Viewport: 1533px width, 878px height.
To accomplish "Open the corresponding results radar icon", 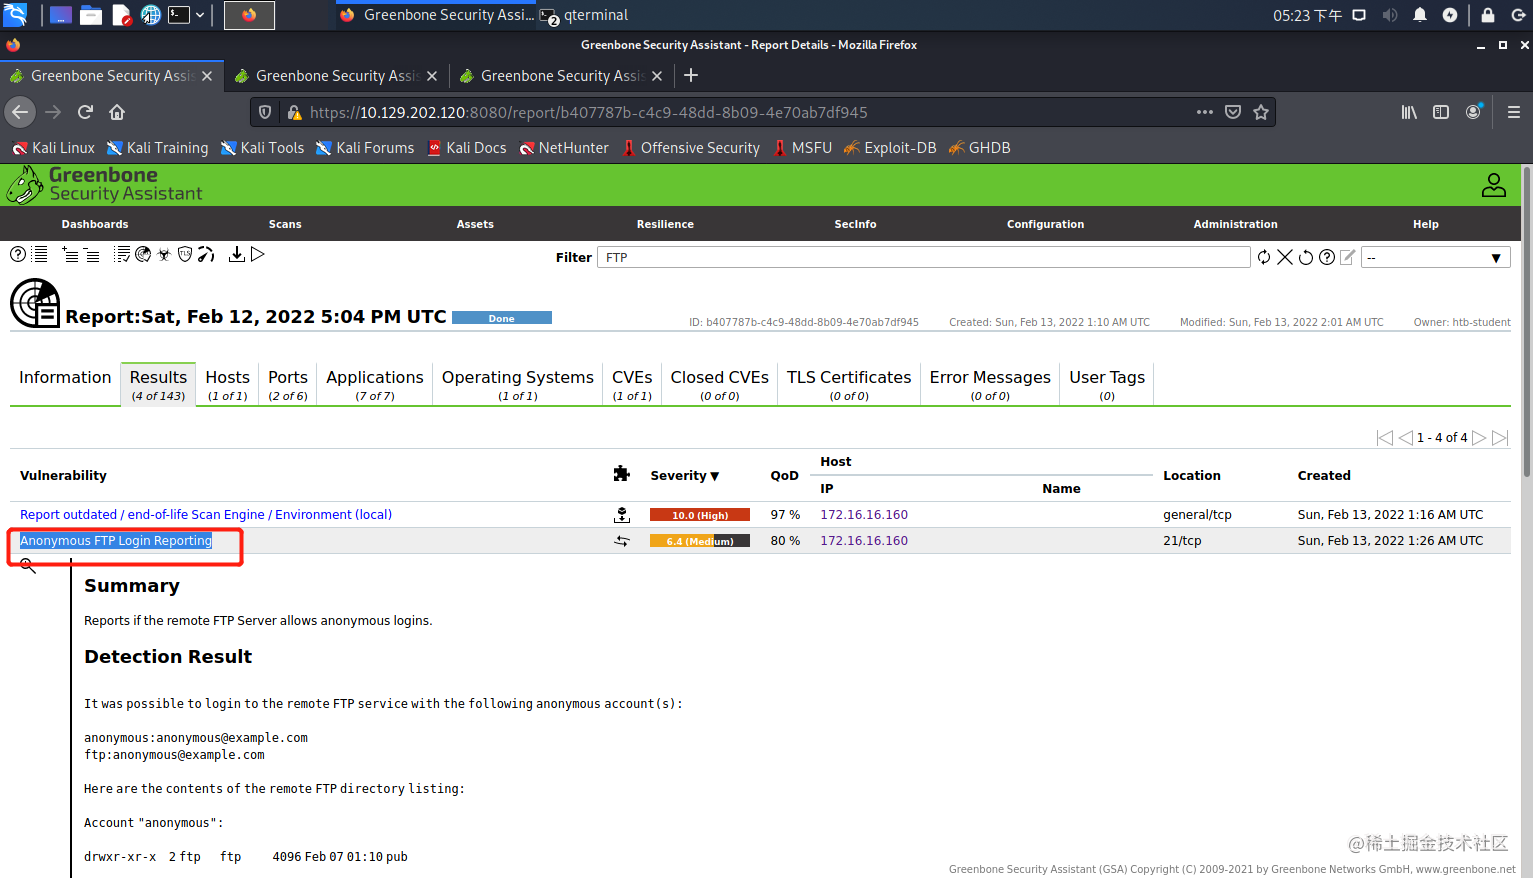I will click(x=143, y=255).
